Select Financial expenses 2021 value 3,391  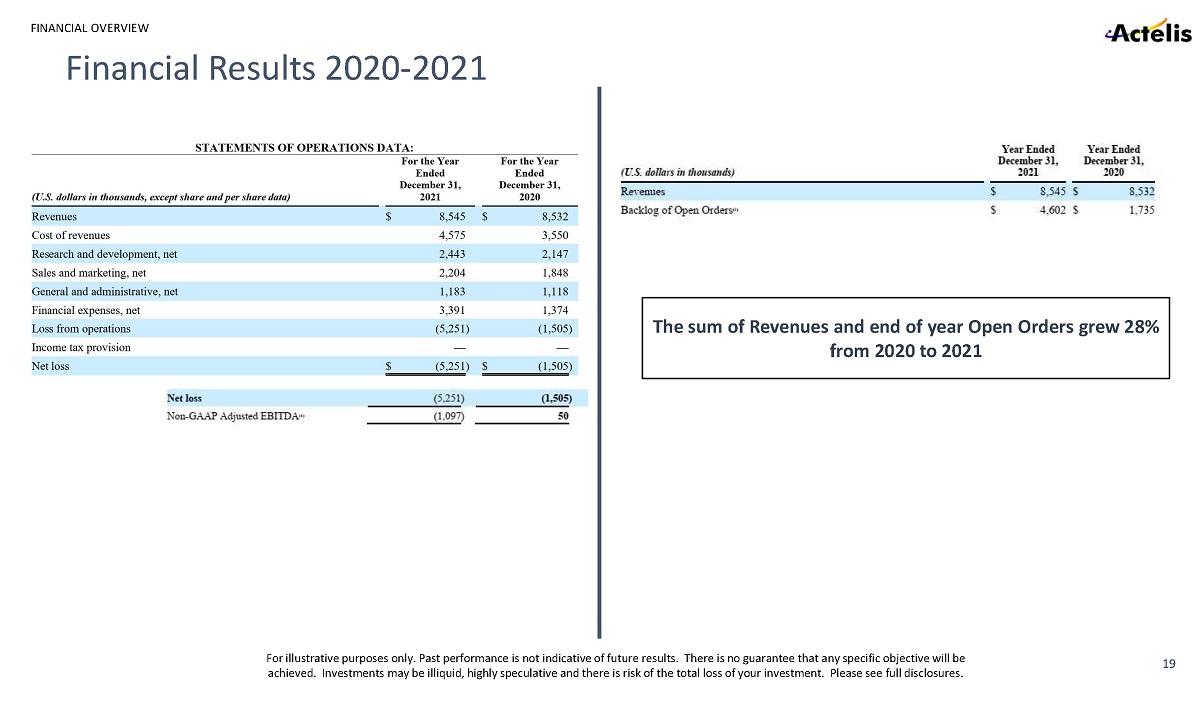(x=452, y=311)
